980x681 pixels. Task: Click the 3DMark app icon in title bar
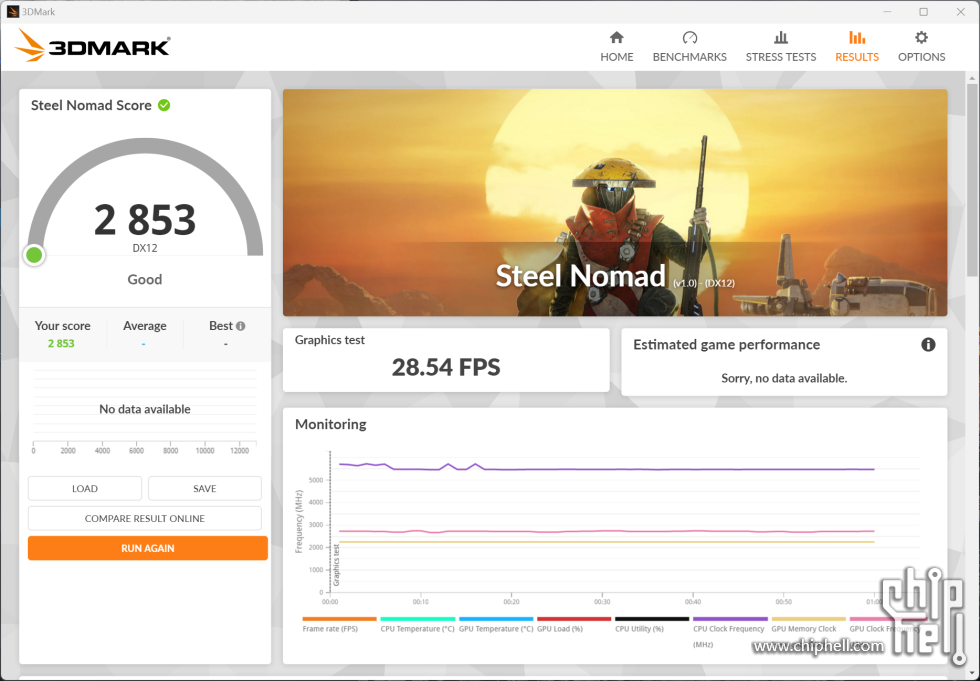12,12
